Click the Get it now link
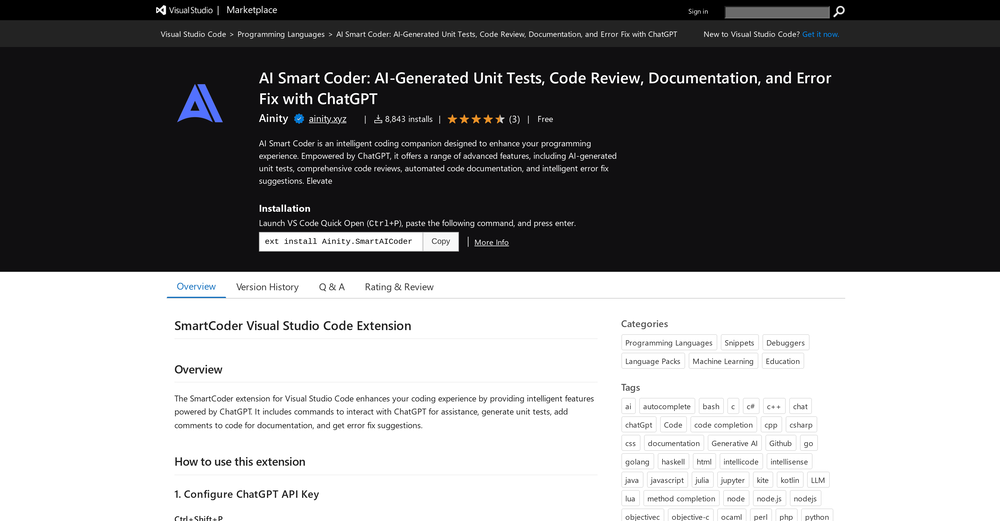Viewport: 1000px width, 521px height. (820, 34)
